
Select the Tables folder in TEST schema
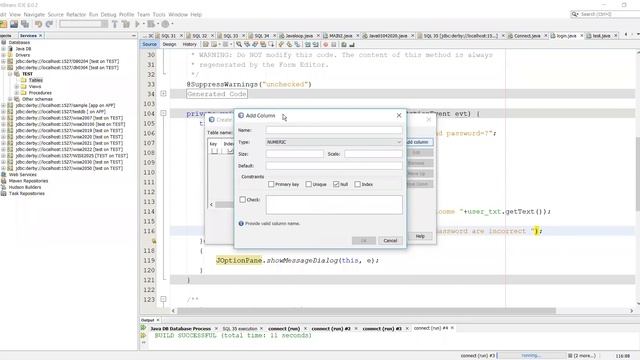tap(36, 80)
